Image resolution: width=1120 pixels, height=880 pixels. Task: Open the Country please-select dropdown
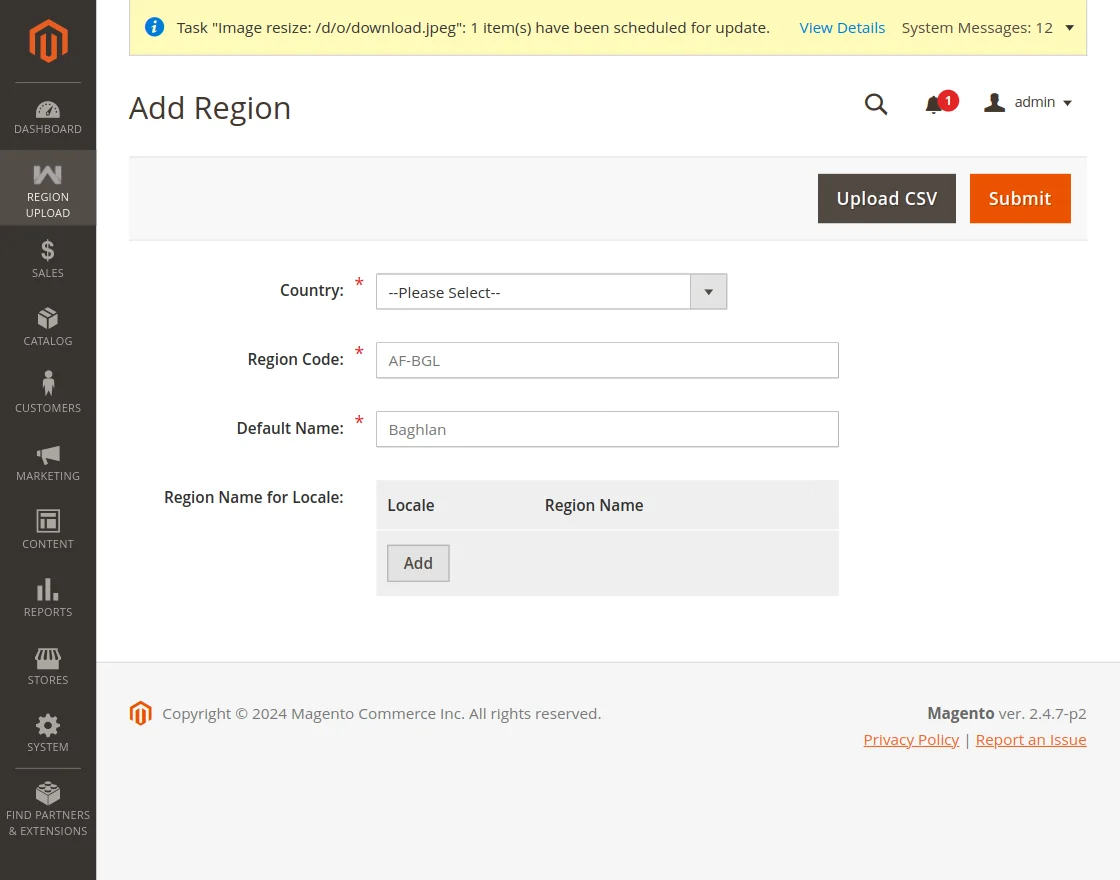(550, 291)
